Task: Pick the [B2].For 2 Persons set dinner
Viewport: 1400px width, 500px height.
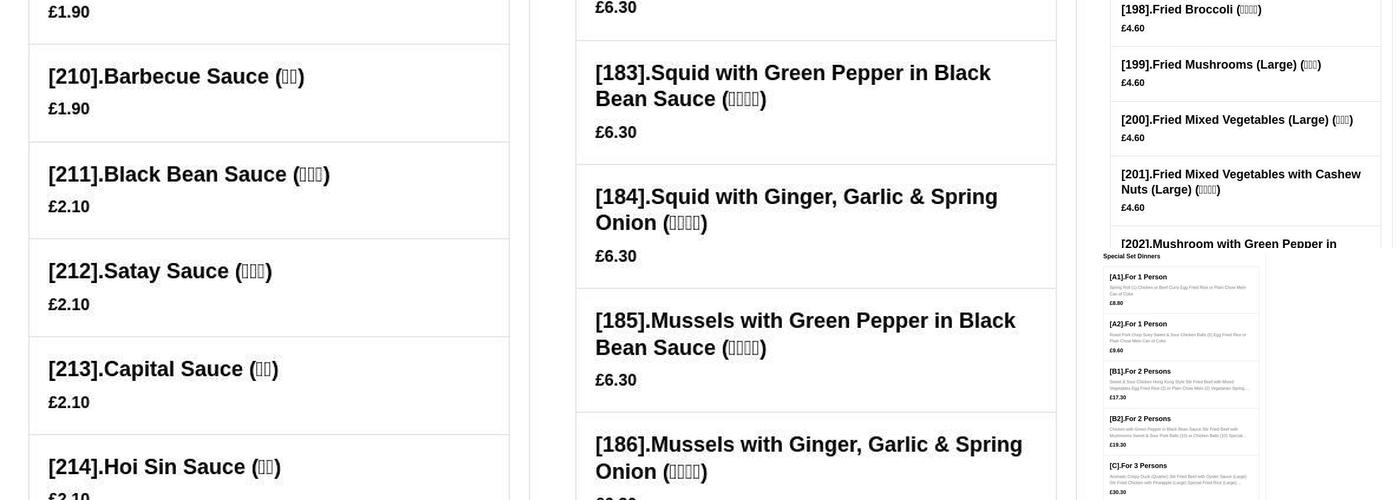Action: click(x=1181, y=432)
